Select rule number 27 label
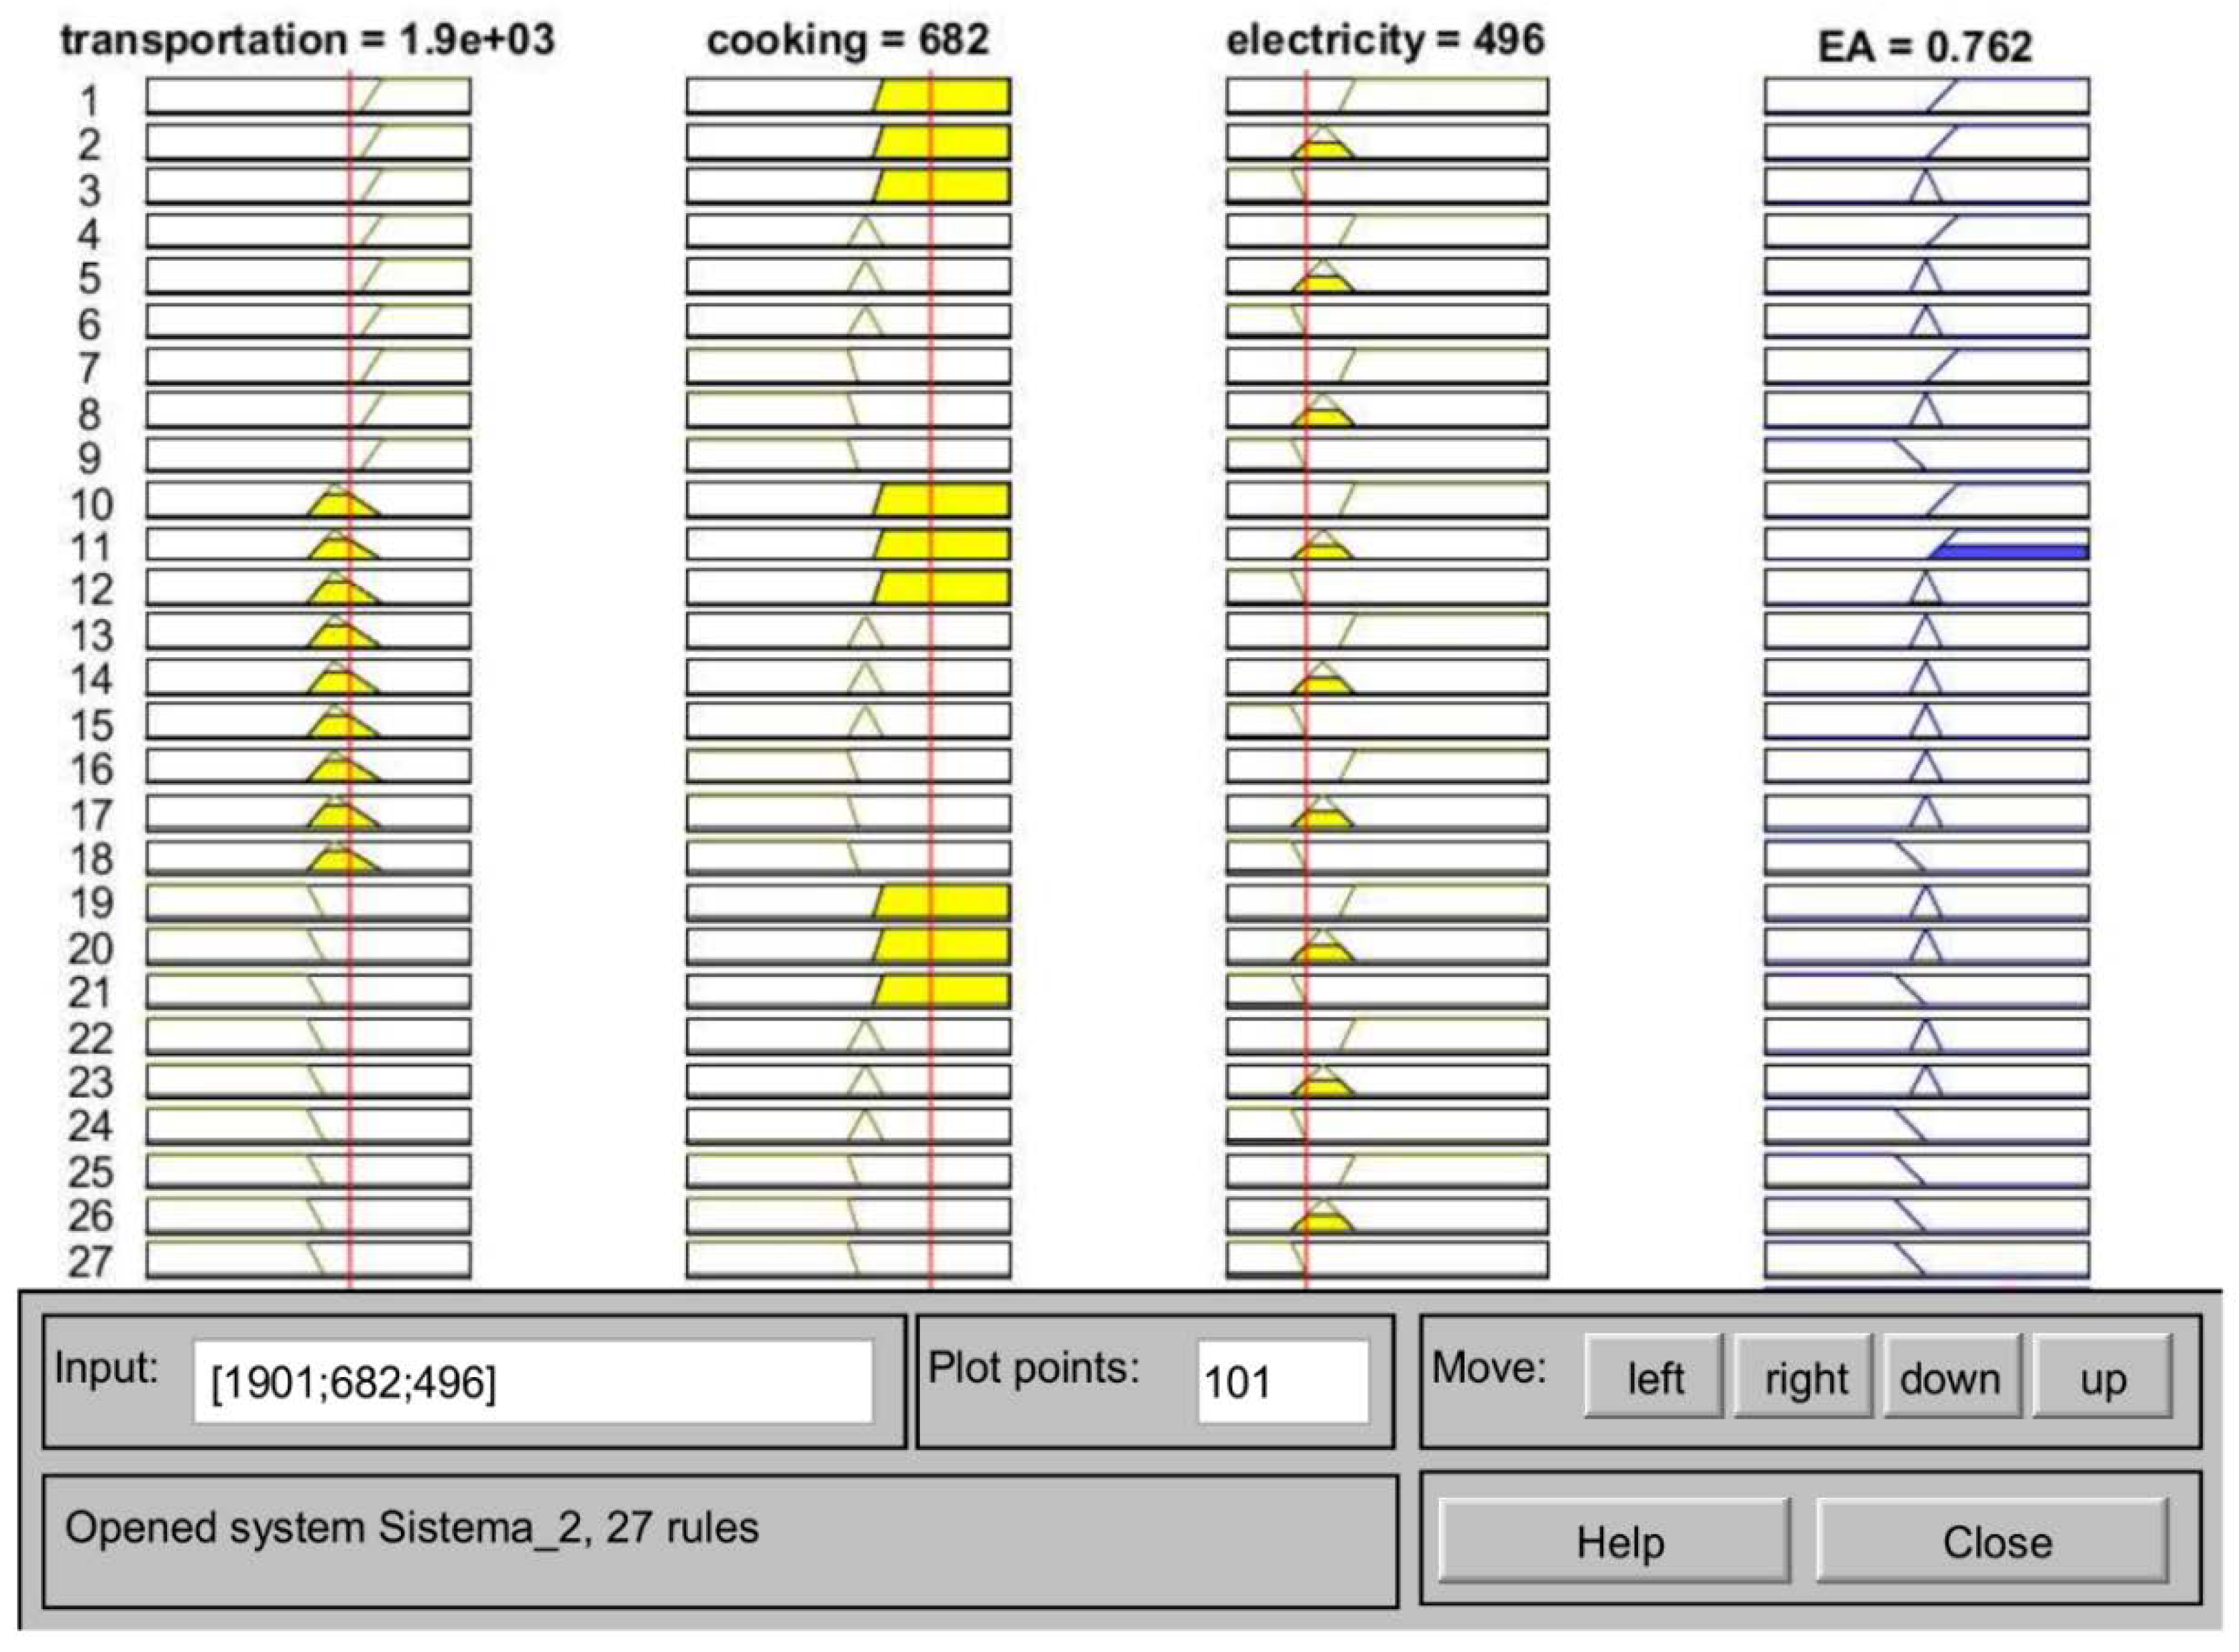This screenshot has height=1652, width=2239. [x=90, y=1261]
